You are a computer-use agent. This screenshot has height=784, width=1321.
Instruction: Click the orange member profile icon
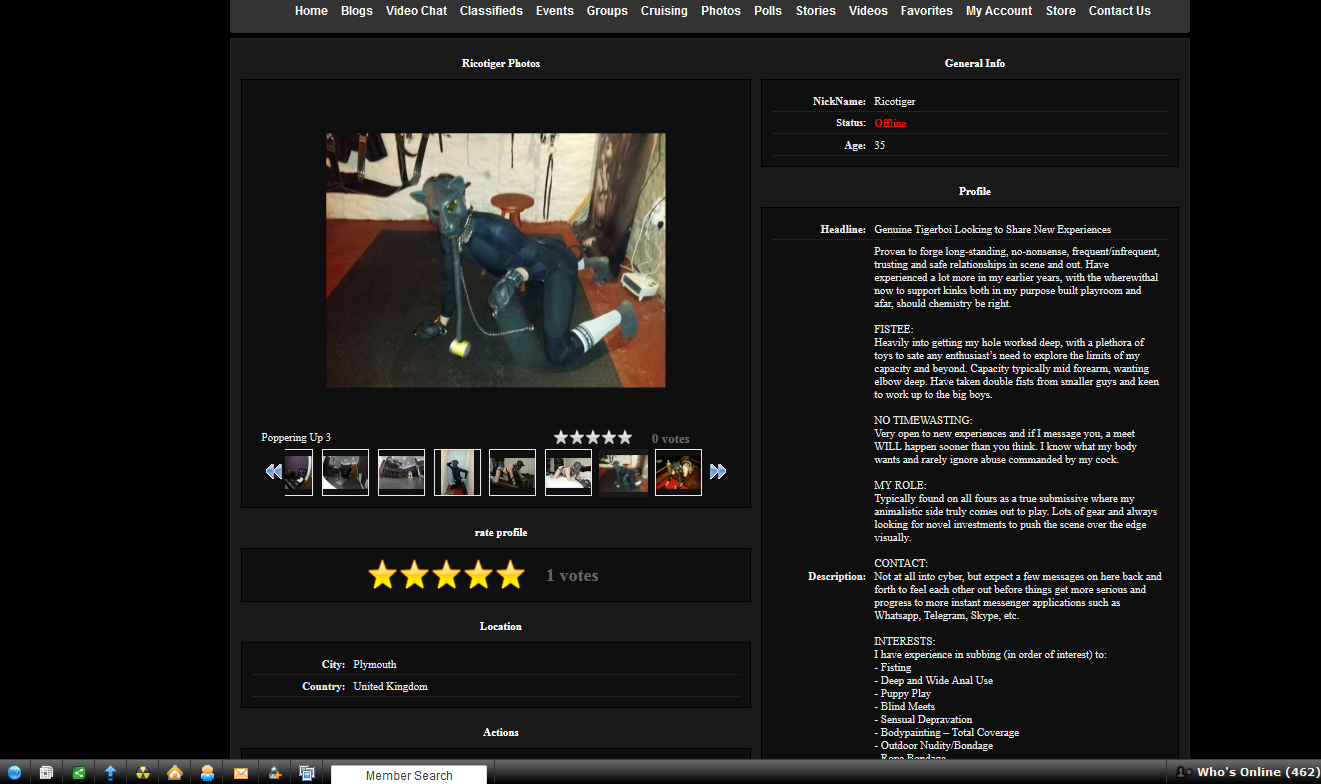(208, 772)
